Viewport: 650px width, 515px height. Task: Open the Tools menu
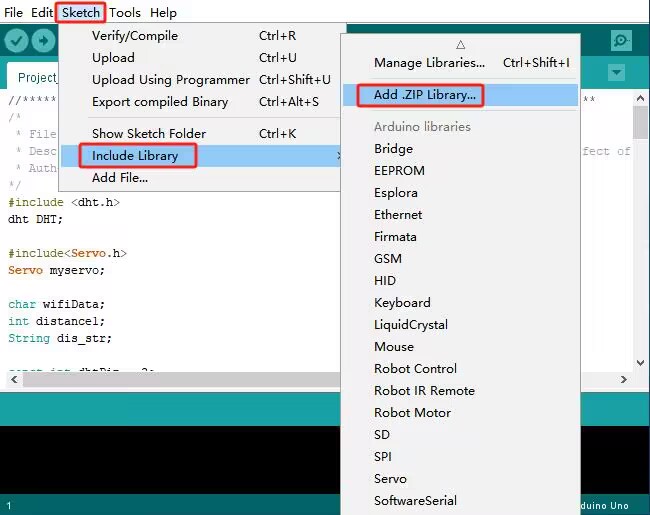click(x=125, y=12)
